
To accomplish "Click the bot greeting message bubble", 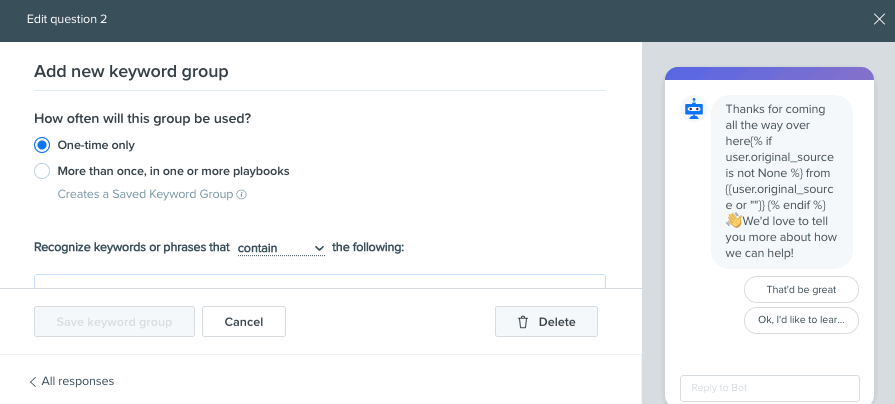I will 782,181.
